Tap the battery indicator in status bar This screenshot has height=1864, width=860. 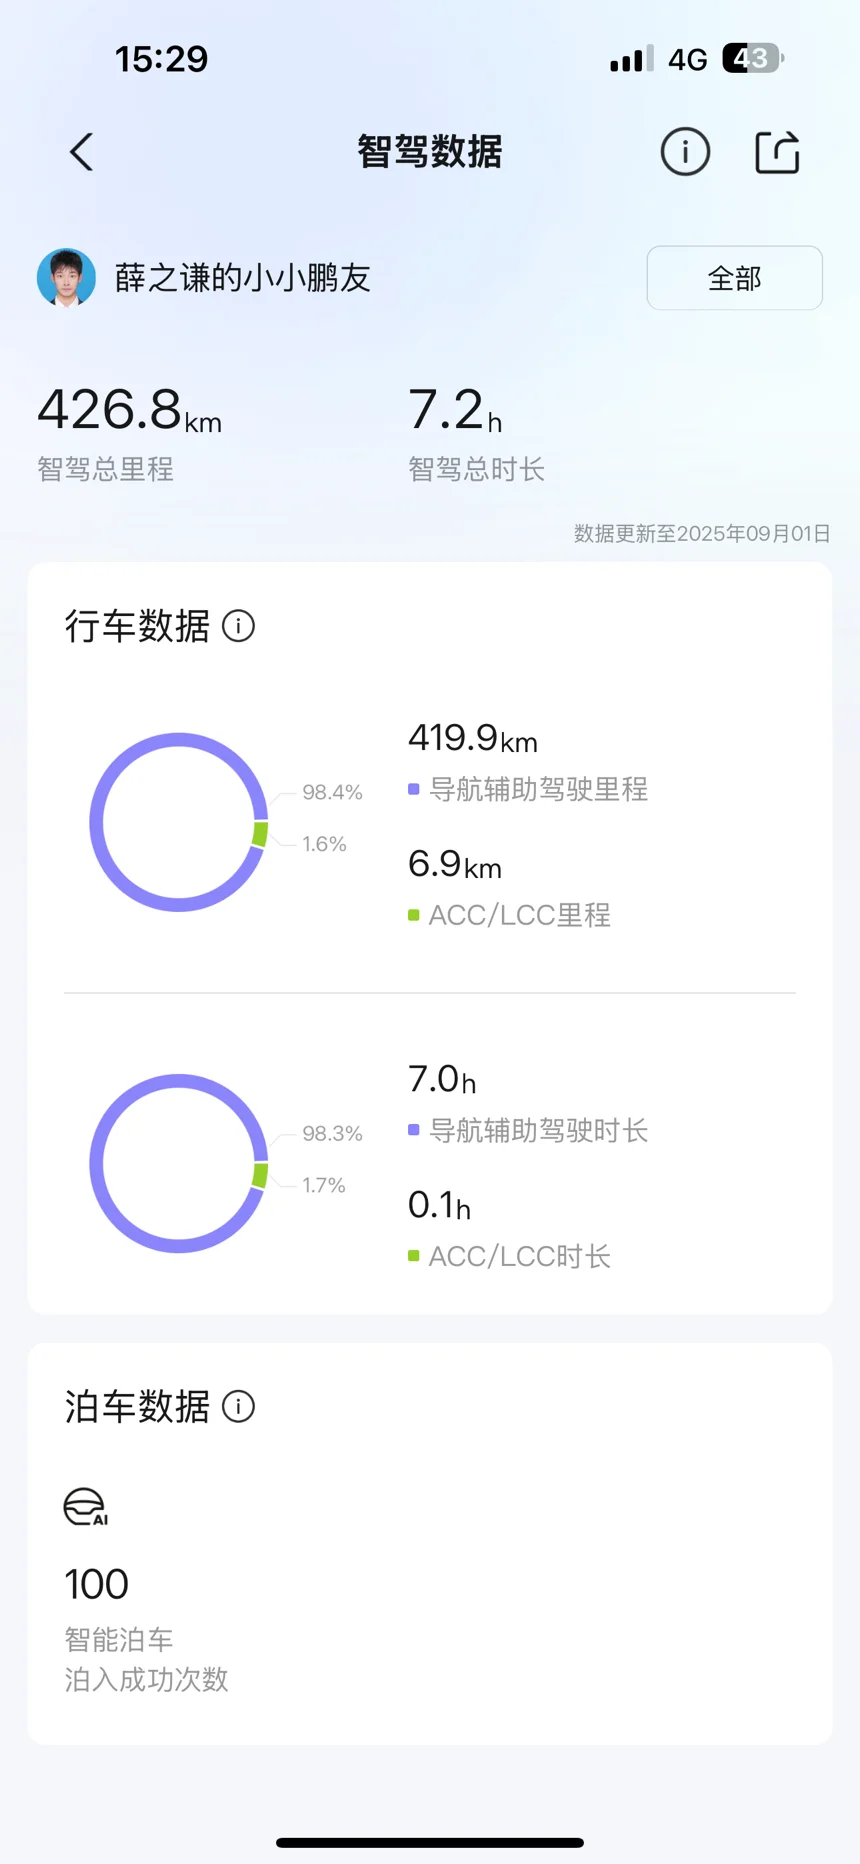(x=752, y=59)
